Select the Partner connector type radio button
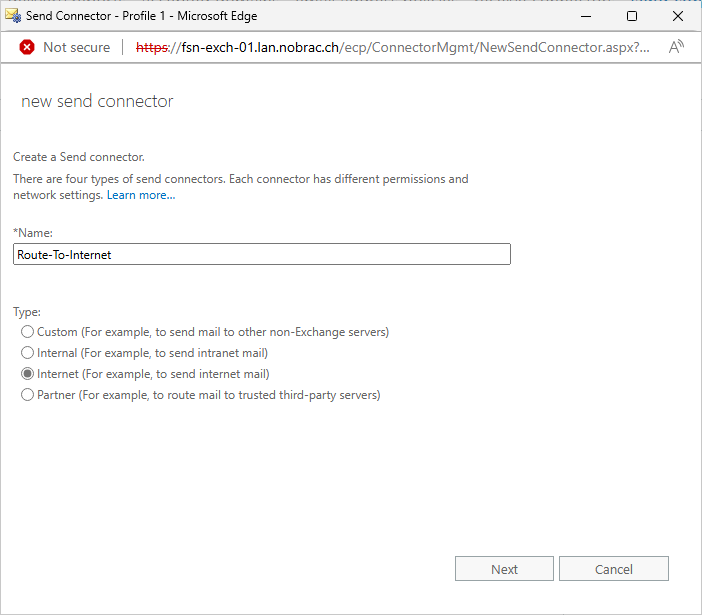The image size is (702, 615). tap(27, 395)
